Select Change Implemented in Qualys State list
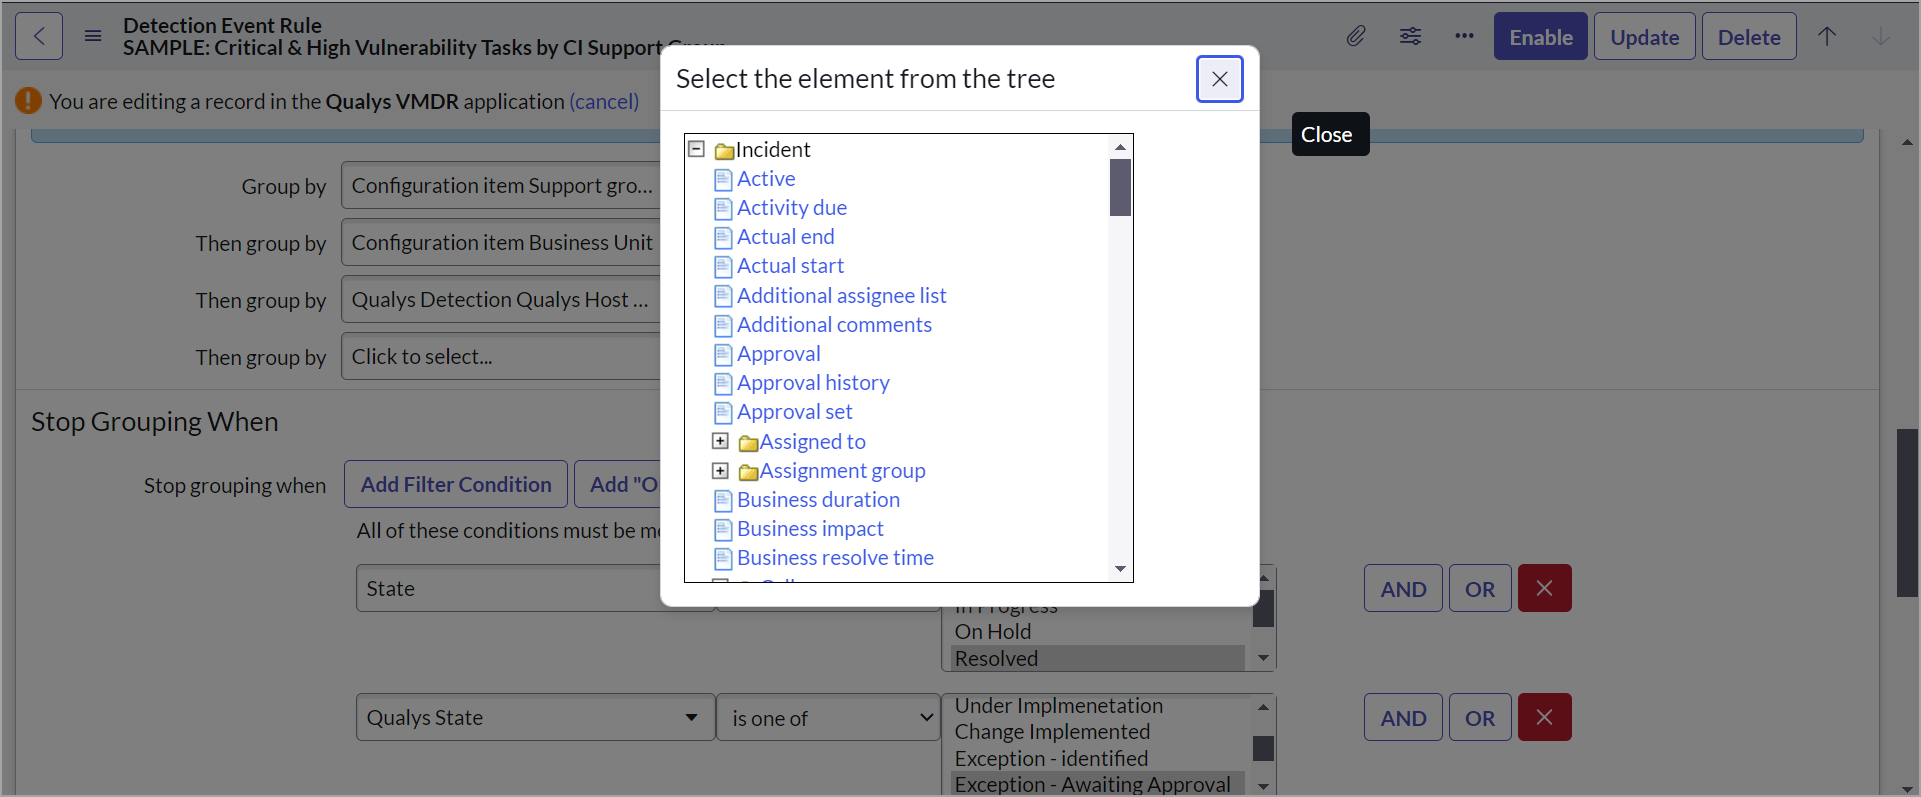Image resolution: width=1921 pixels, height=797 pixels. [1097, 732]
